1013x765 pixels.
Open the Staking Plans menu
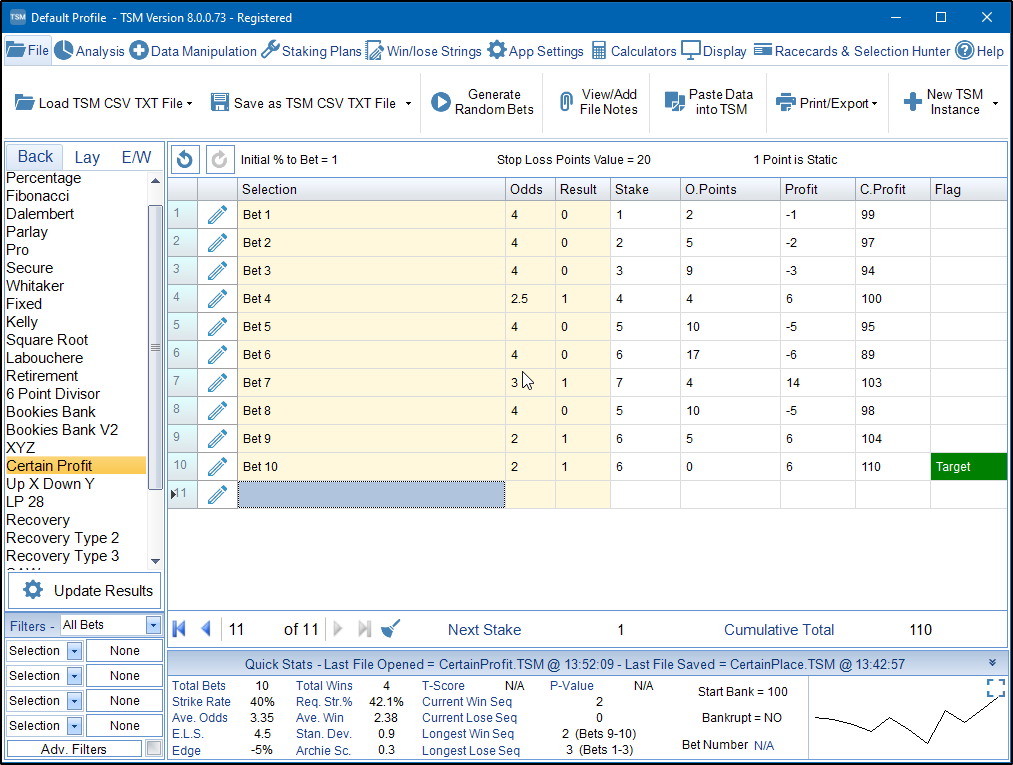coord(311,51)
